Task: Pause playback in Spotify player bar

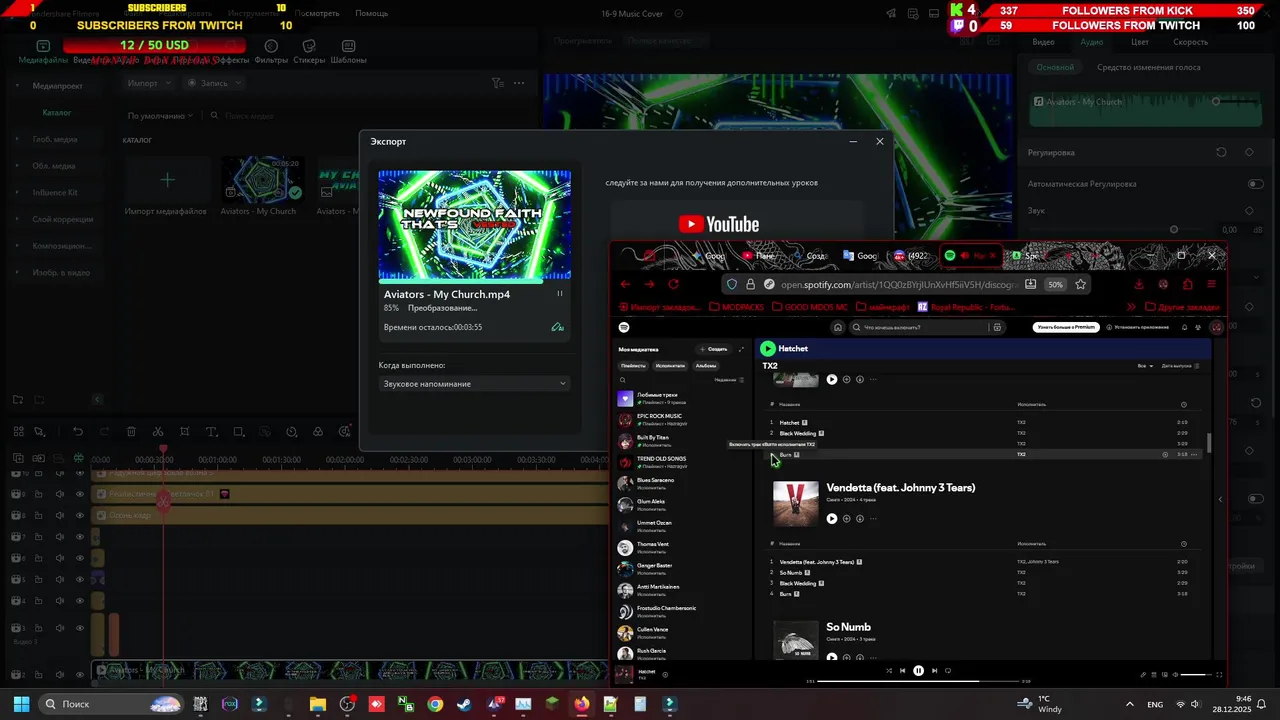Action: point(918,671)
